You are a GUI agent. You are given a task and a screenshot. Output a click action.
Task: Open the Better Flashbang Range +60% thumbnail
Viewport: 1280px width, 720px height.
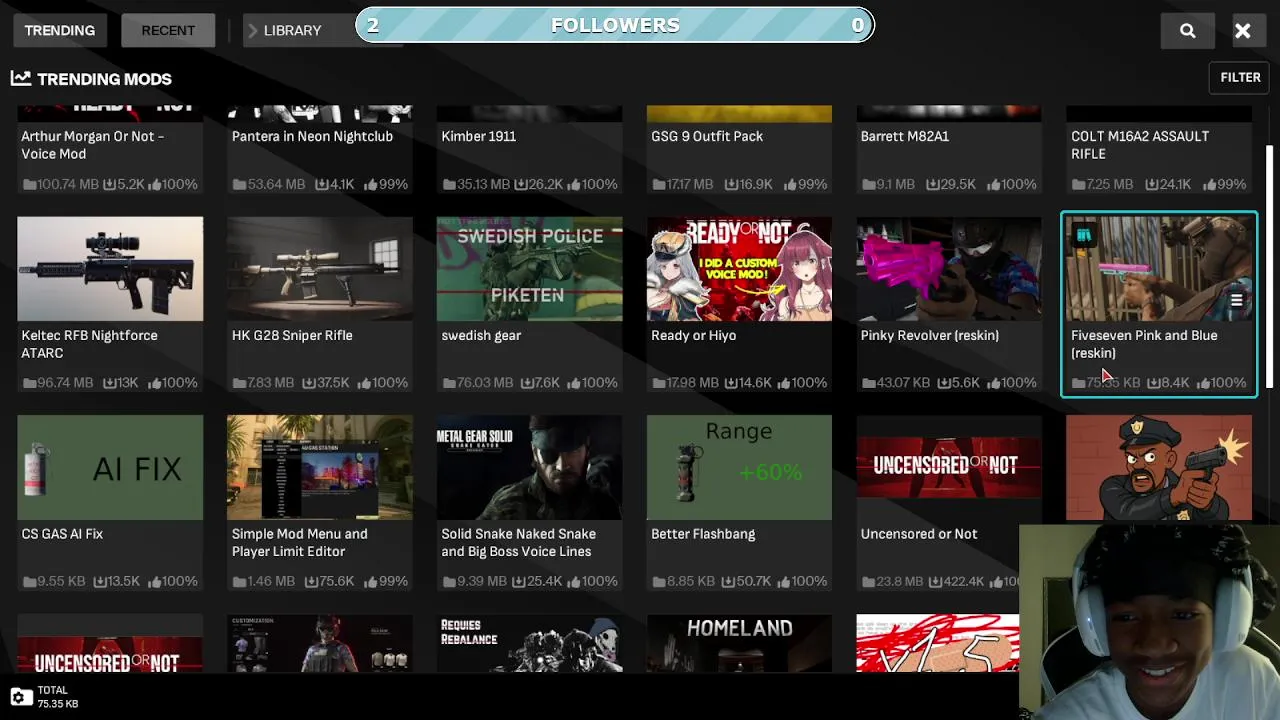739,468
